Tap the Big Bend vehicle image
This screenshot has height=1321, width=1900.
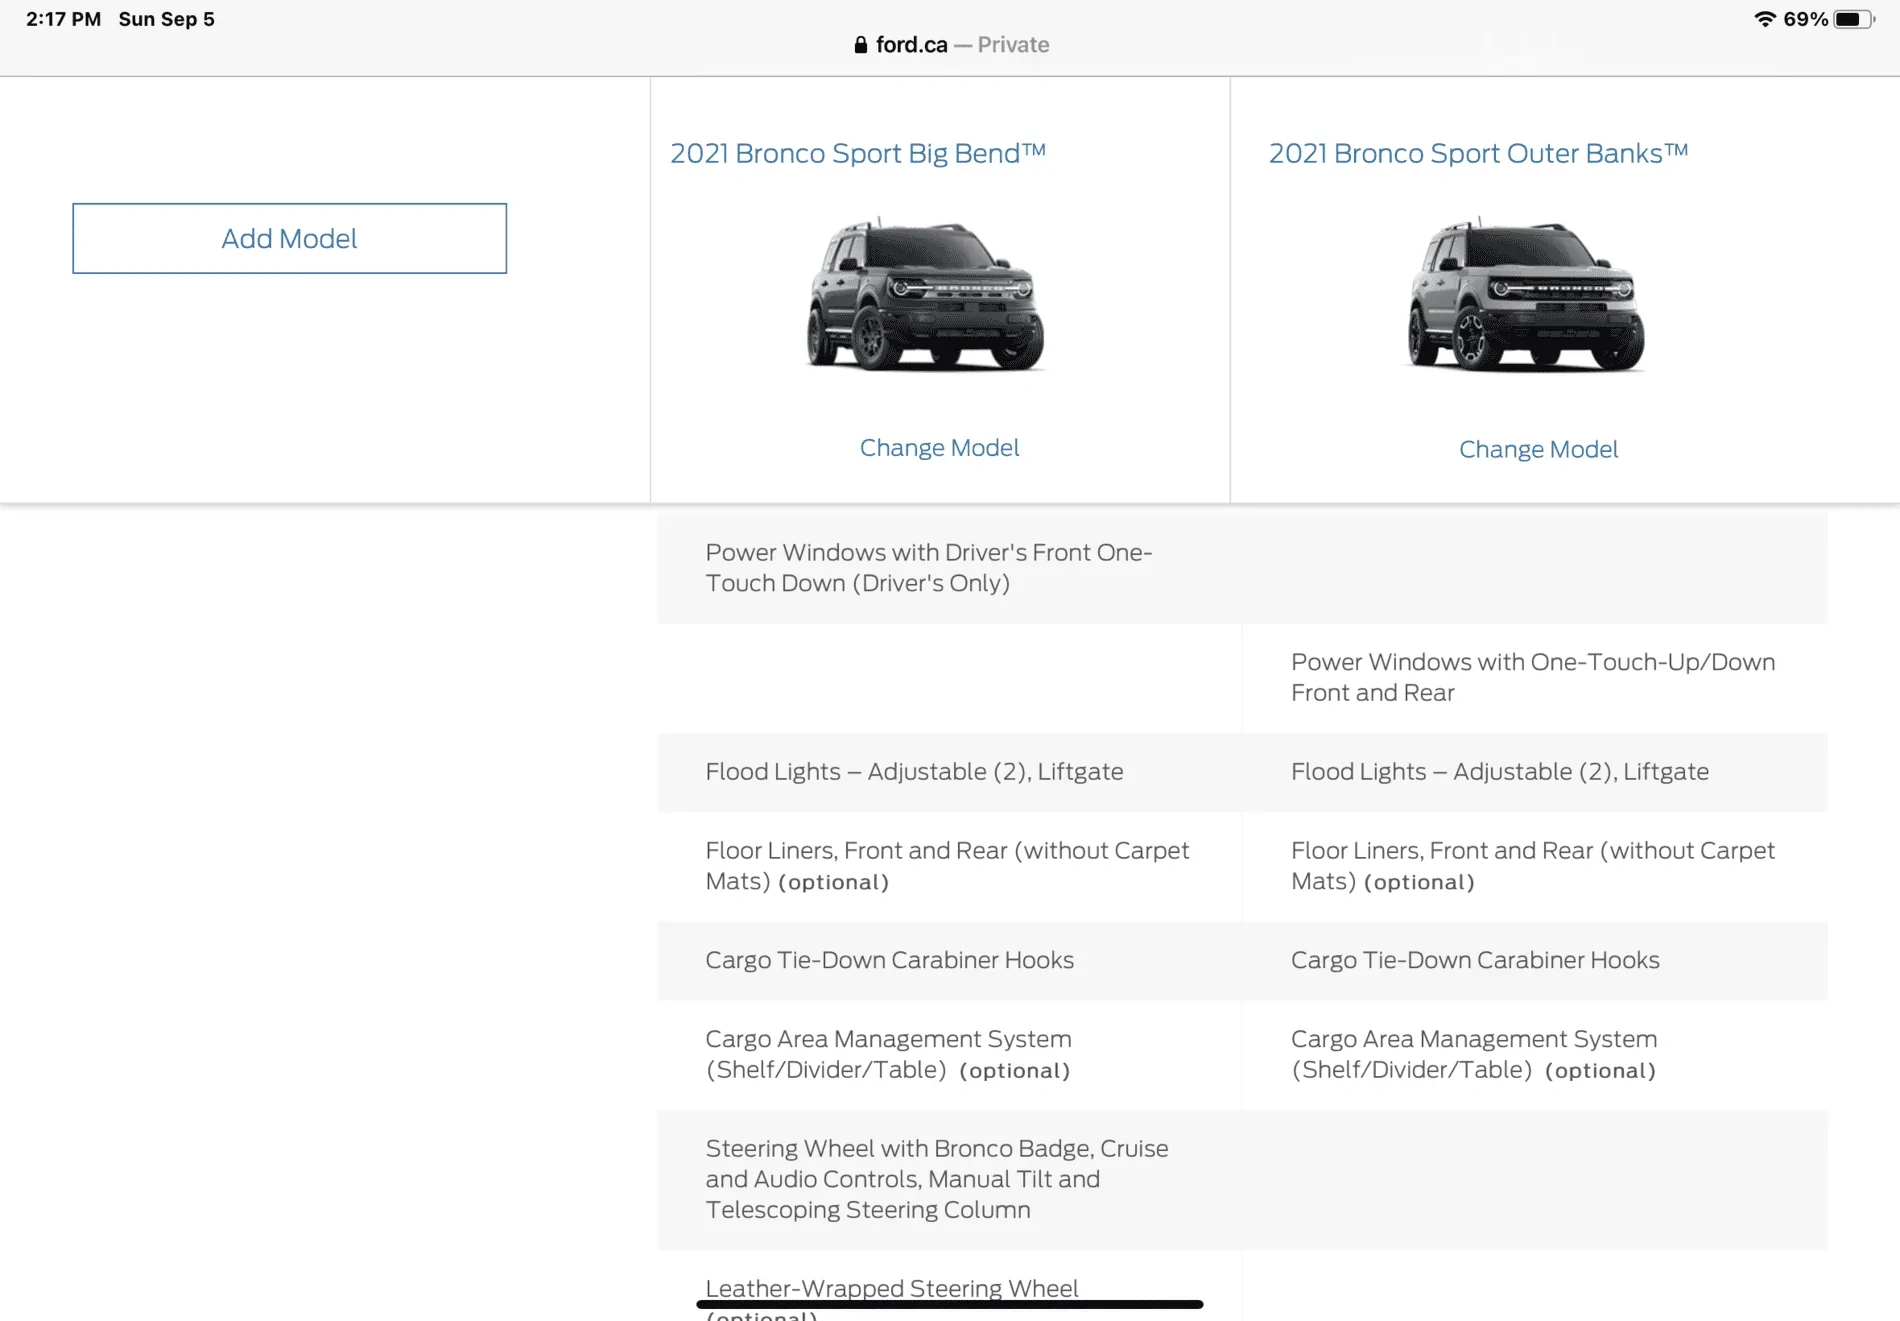(x=925, y=296)
